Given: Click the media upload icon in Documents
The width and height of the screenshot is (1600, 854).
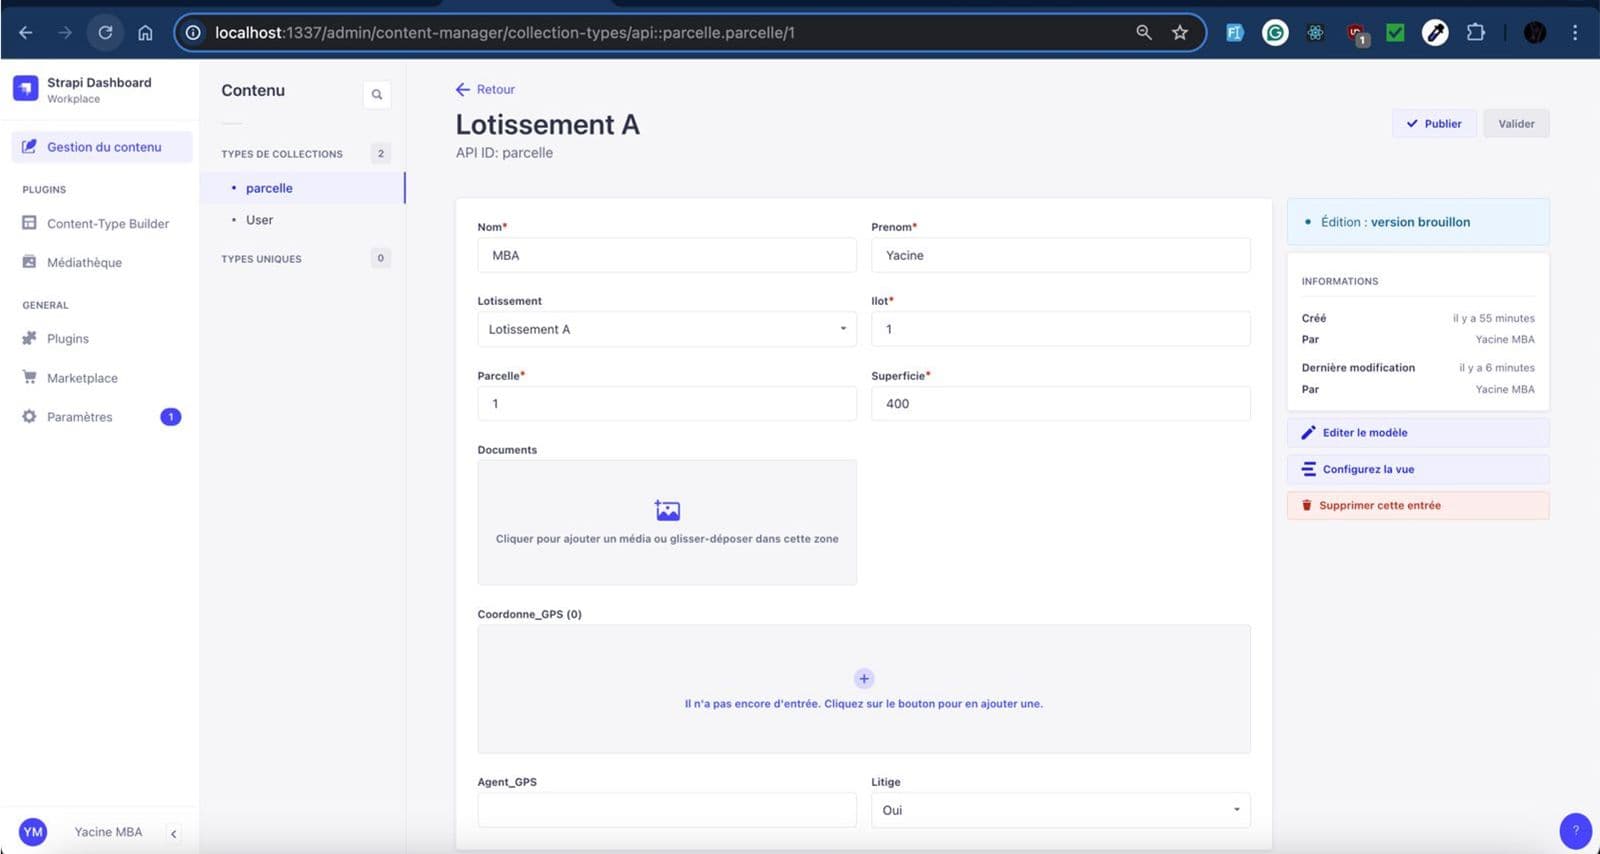Looking at the screenshot, I should tap(667, 511).
